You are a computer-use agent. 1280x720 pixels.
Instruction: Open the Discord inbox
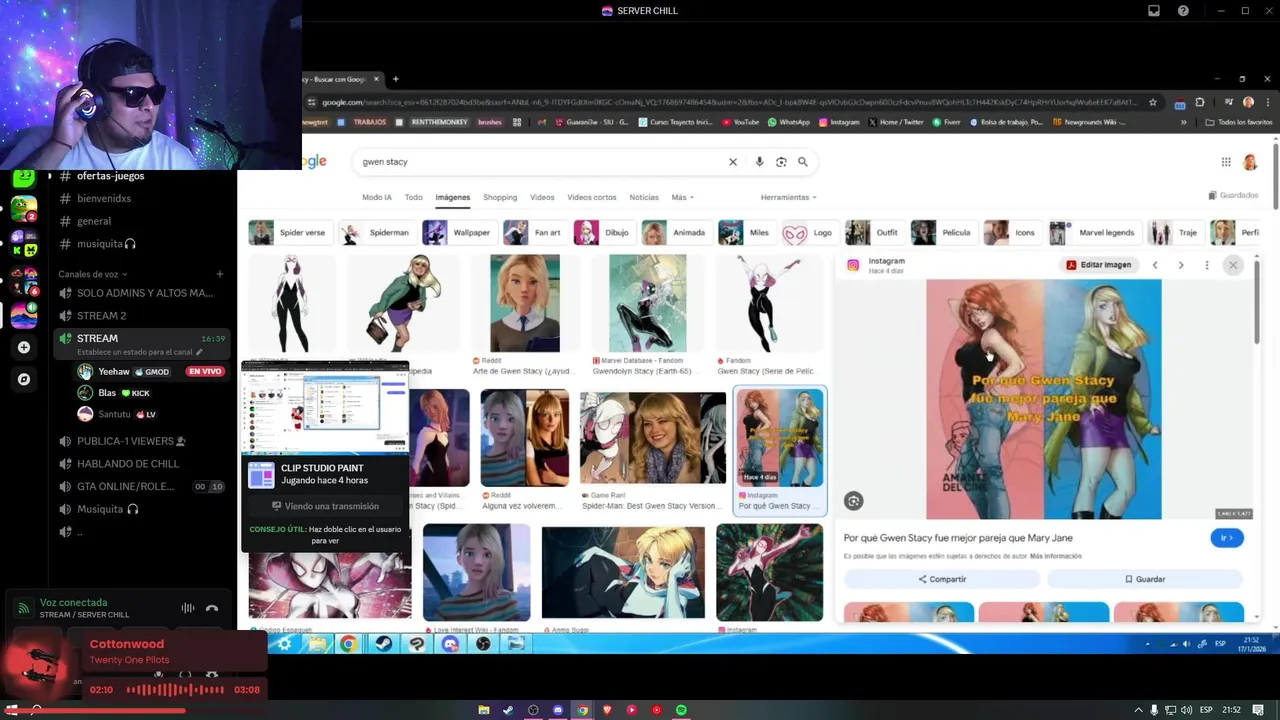click(x=1153, y=11)
